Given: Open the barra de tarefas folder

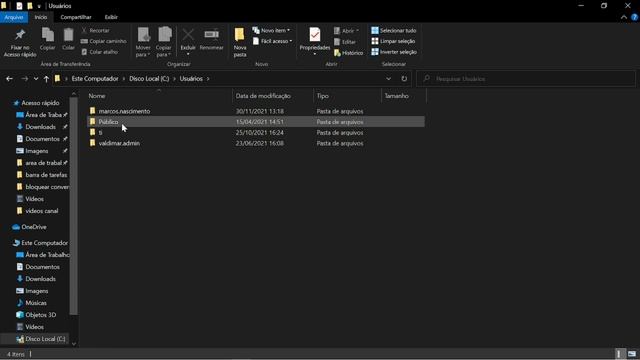Looking at the screenshot, I should [x=46, y=175].
